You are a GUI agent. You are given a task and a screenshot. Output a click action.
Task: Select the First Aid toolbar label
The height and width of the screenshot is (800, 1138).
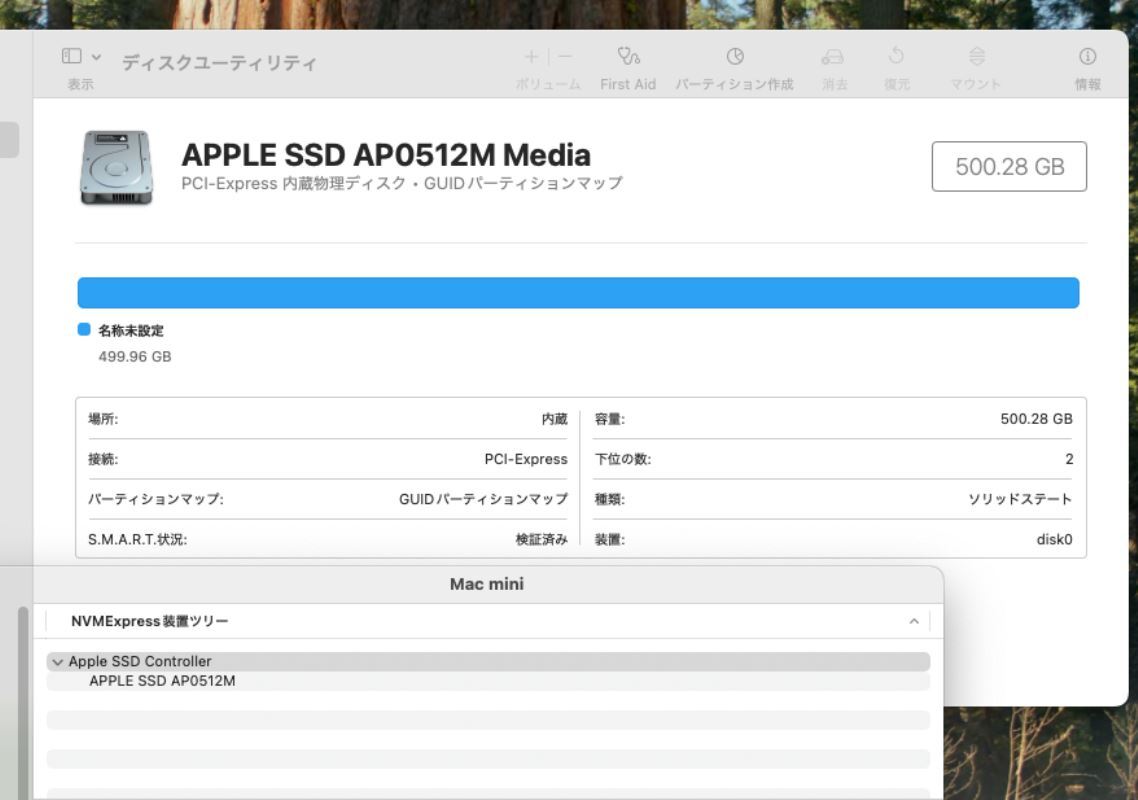pos(628,84)
